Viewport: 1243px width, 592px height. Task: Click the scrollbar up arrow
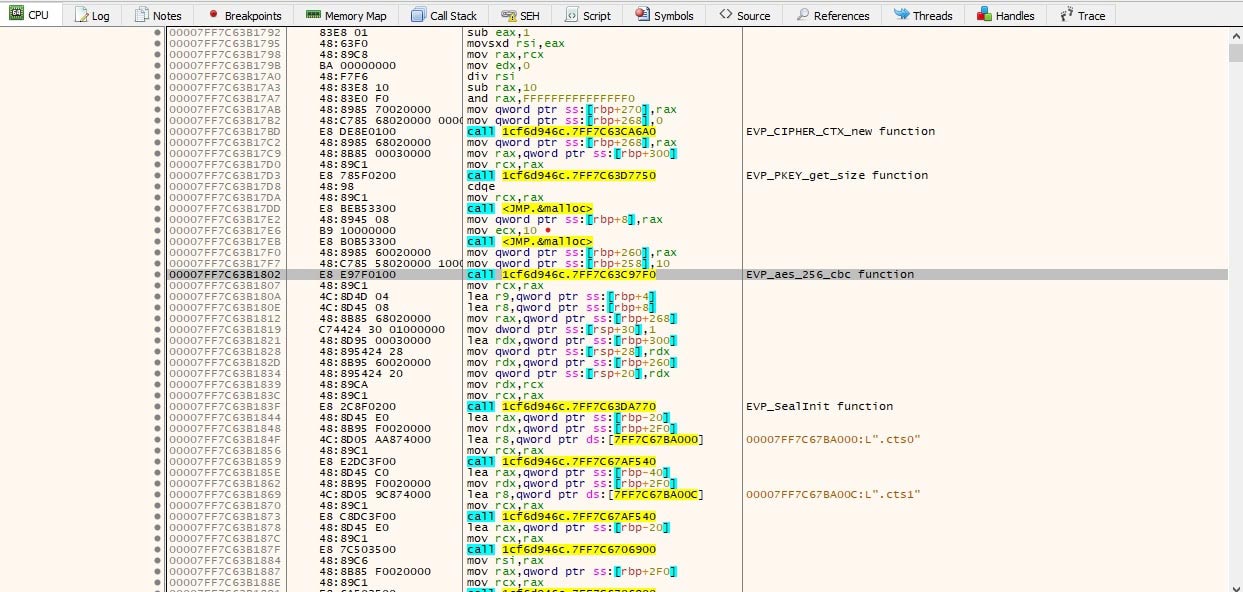1235,34
